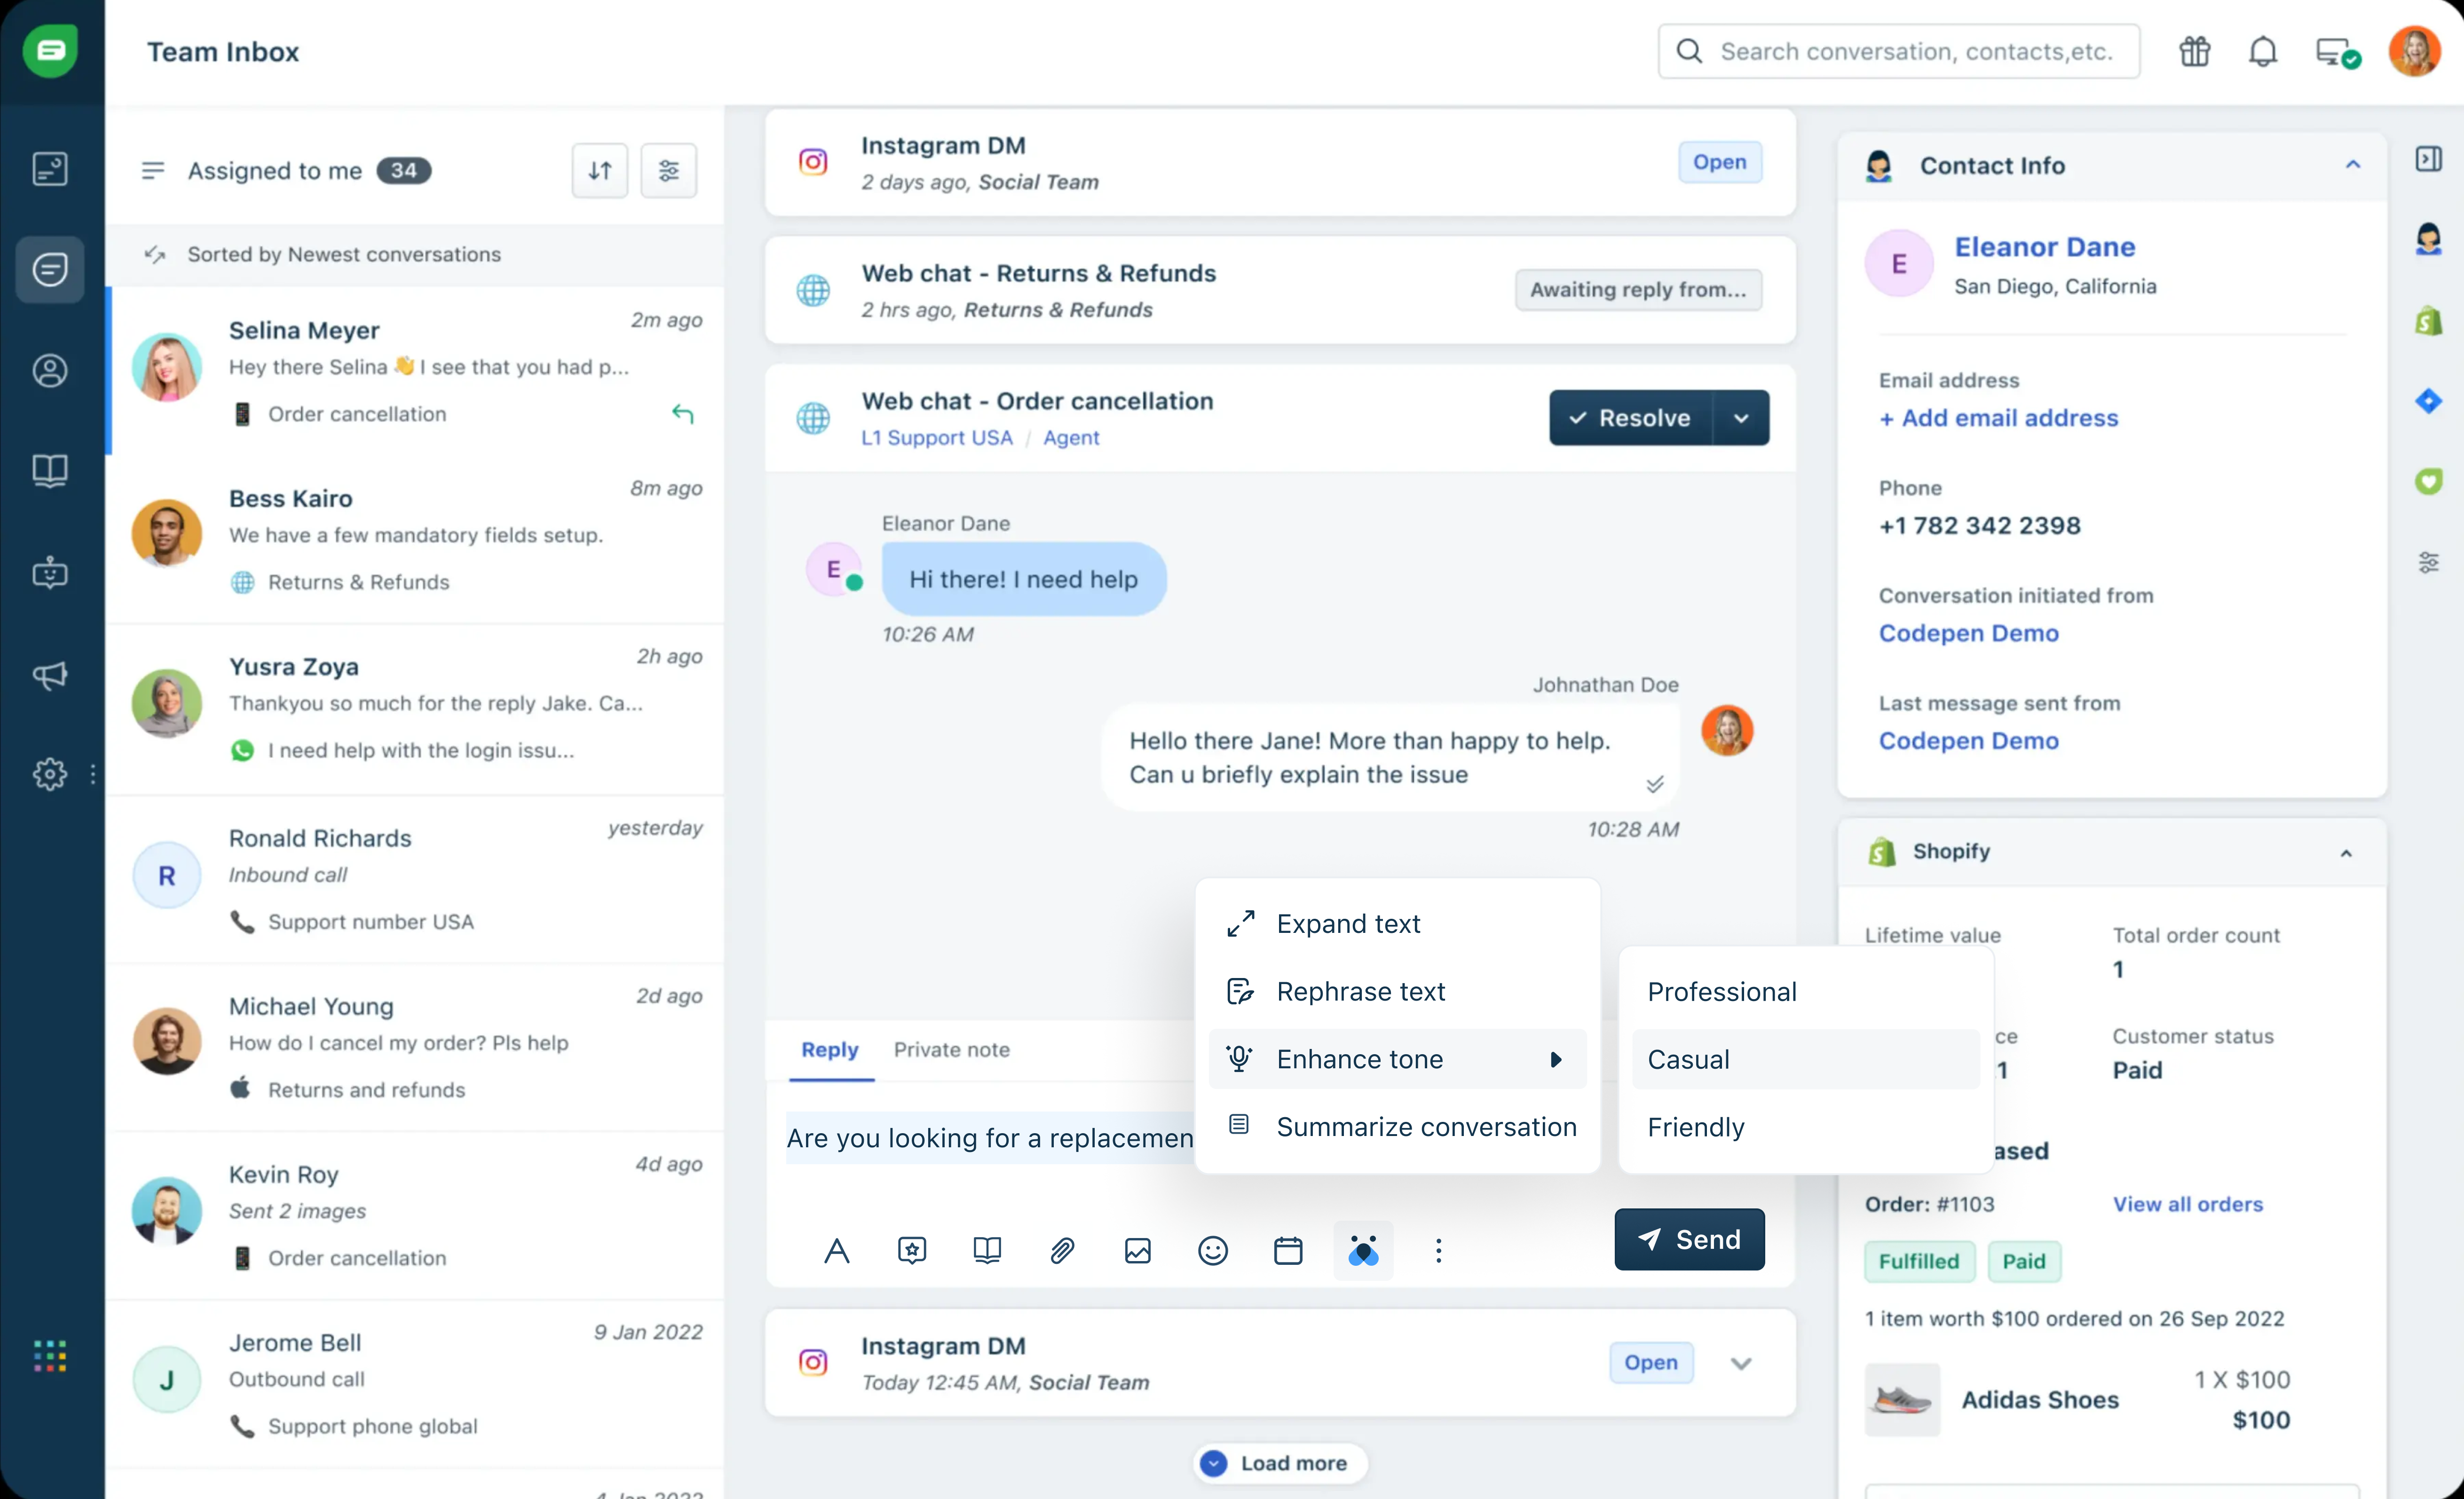Screen dimensions: 2464x1499
Task: Click the Freddy AI icon in reply toolbar
Action: pos(1363,1250)
